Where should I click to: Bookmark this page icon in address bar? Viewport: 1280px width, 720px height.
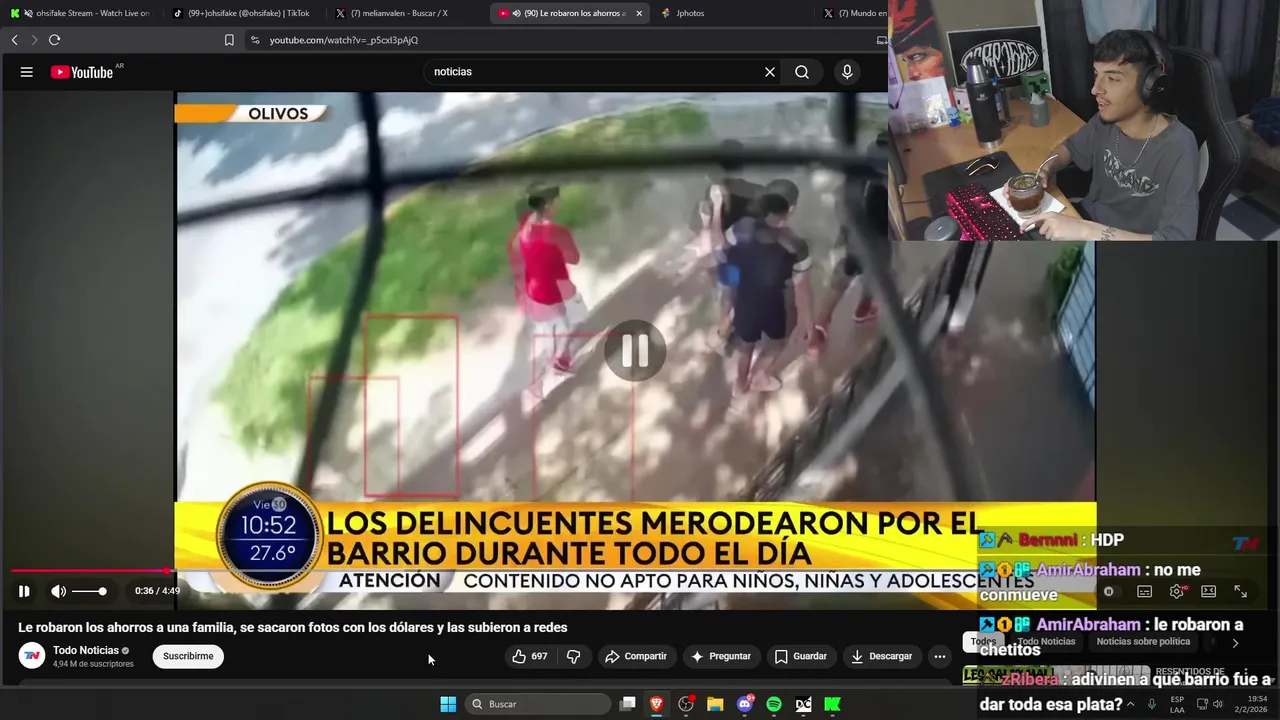pos(229,40)
